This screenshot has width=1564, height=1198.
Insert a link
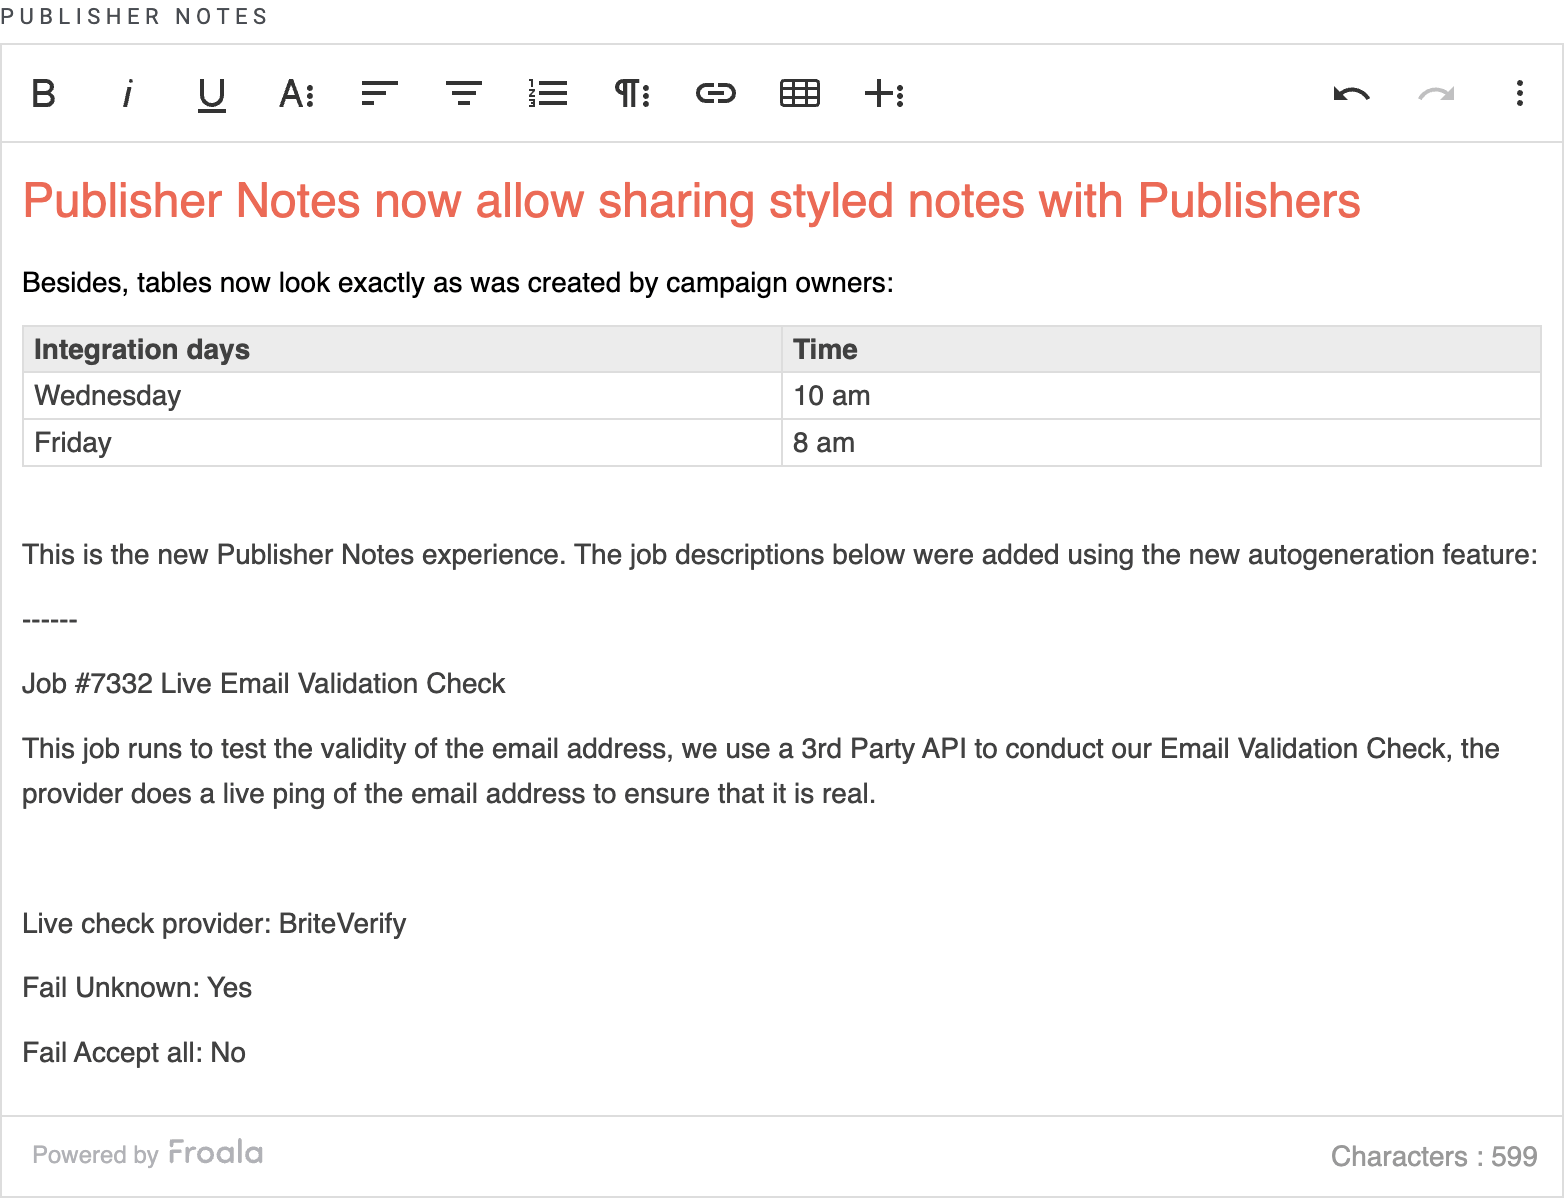(x=716, y=94)
